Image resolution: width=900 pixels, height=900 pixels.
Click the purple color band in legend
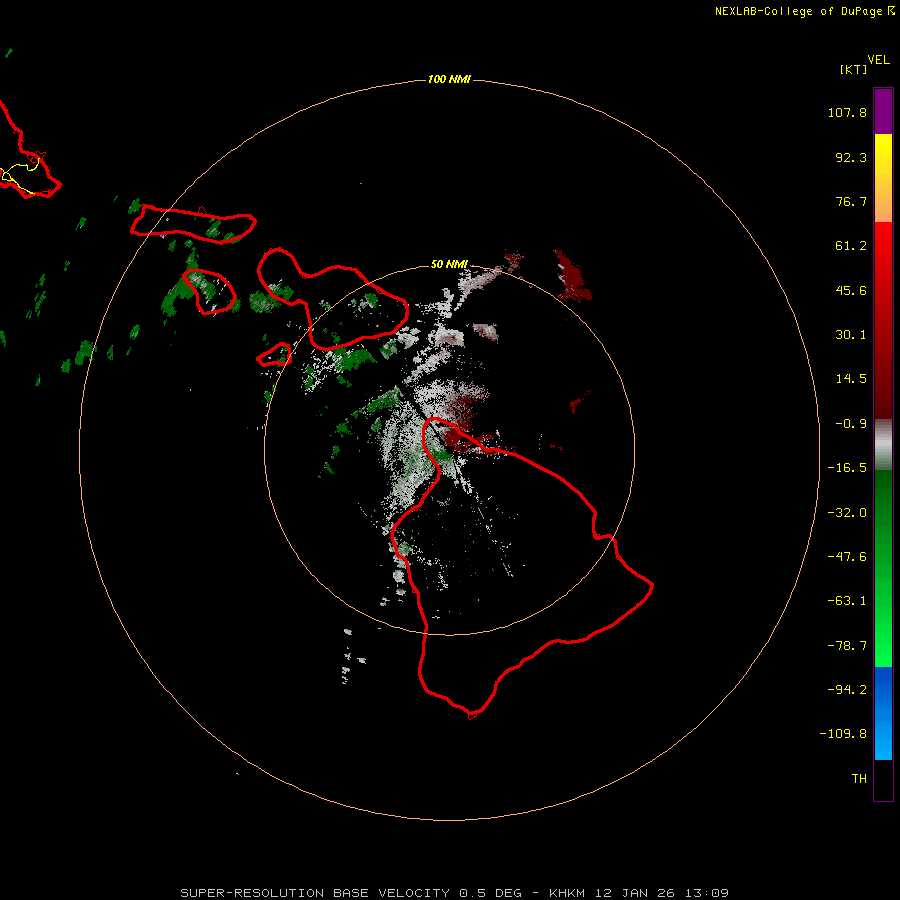tap(883, 111)
